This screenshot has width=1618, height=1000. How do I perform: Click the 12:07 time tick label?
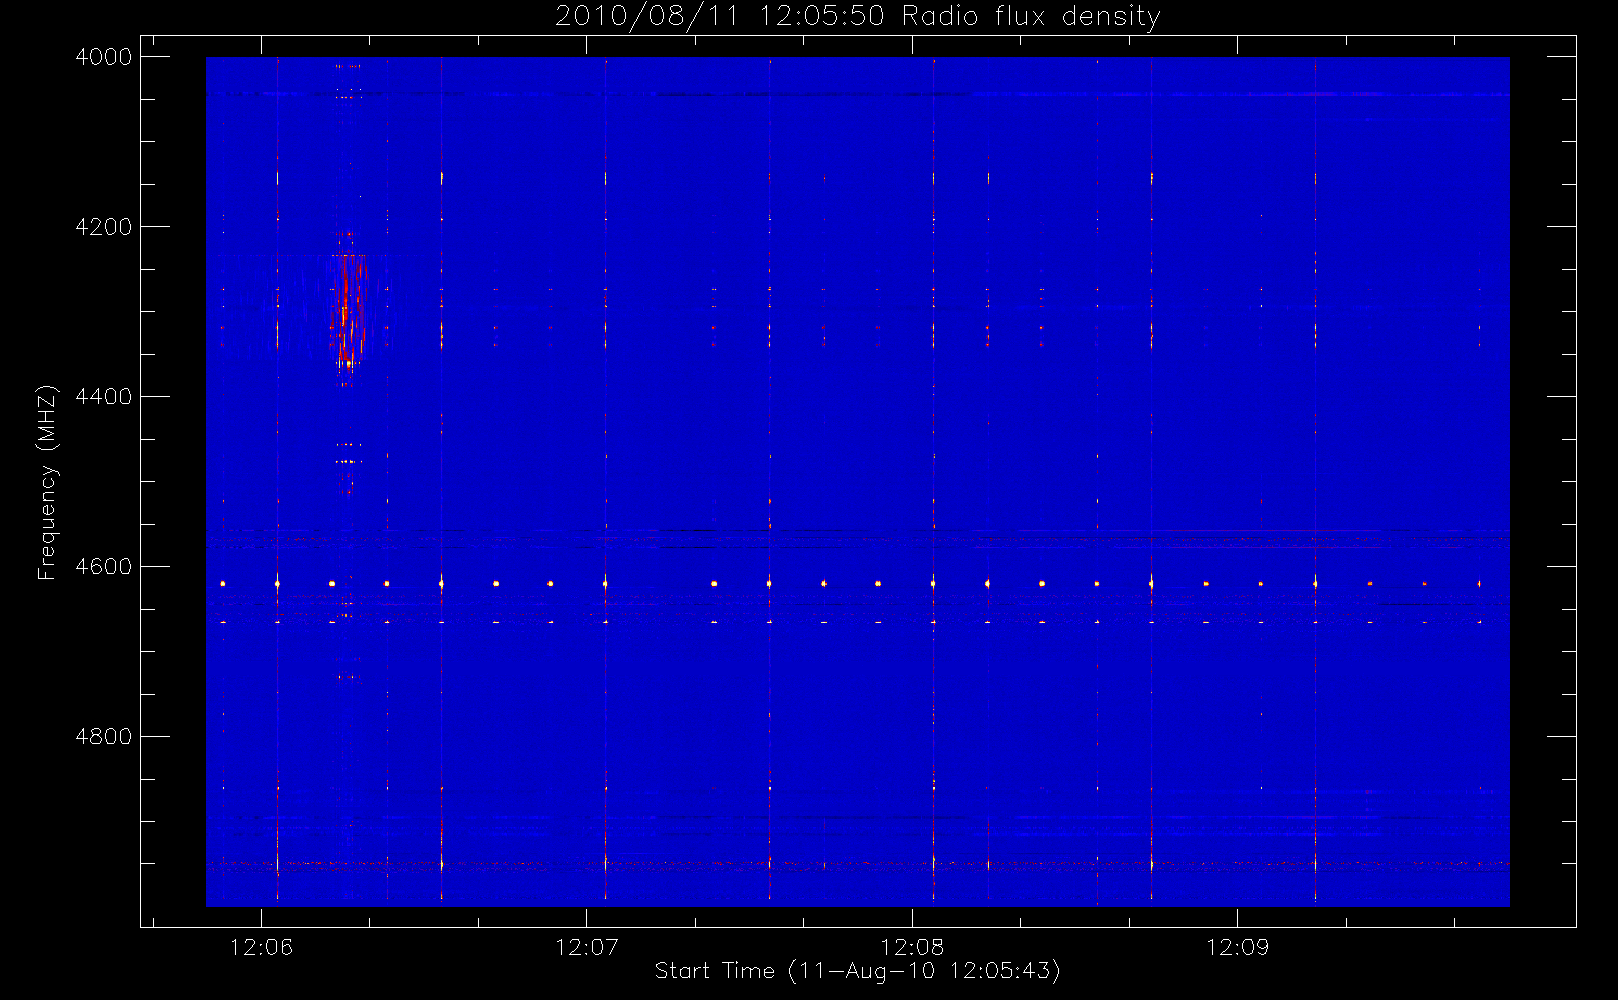click(587, 947)
